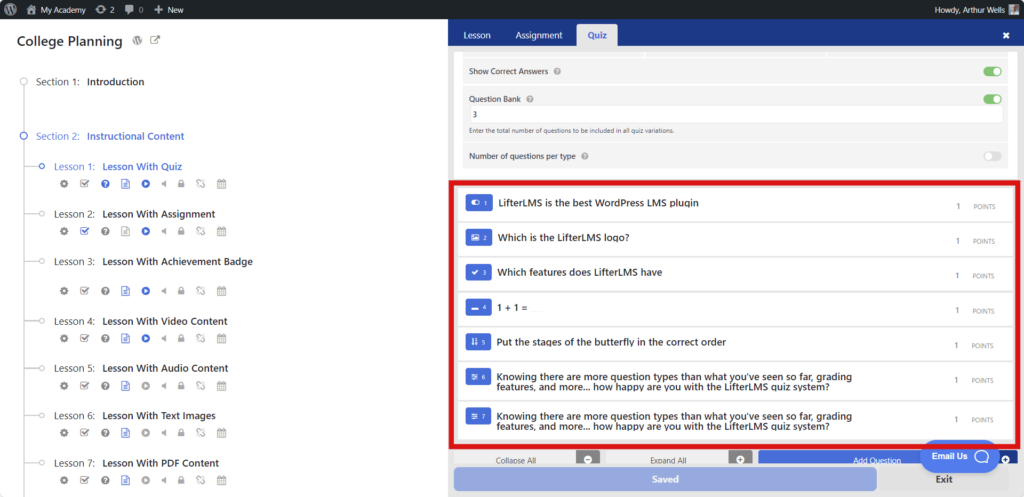Click broken-link icon for Lesson With Audio Content
The height and width of the screenshot is (497, 1024).
click(201, 386)
